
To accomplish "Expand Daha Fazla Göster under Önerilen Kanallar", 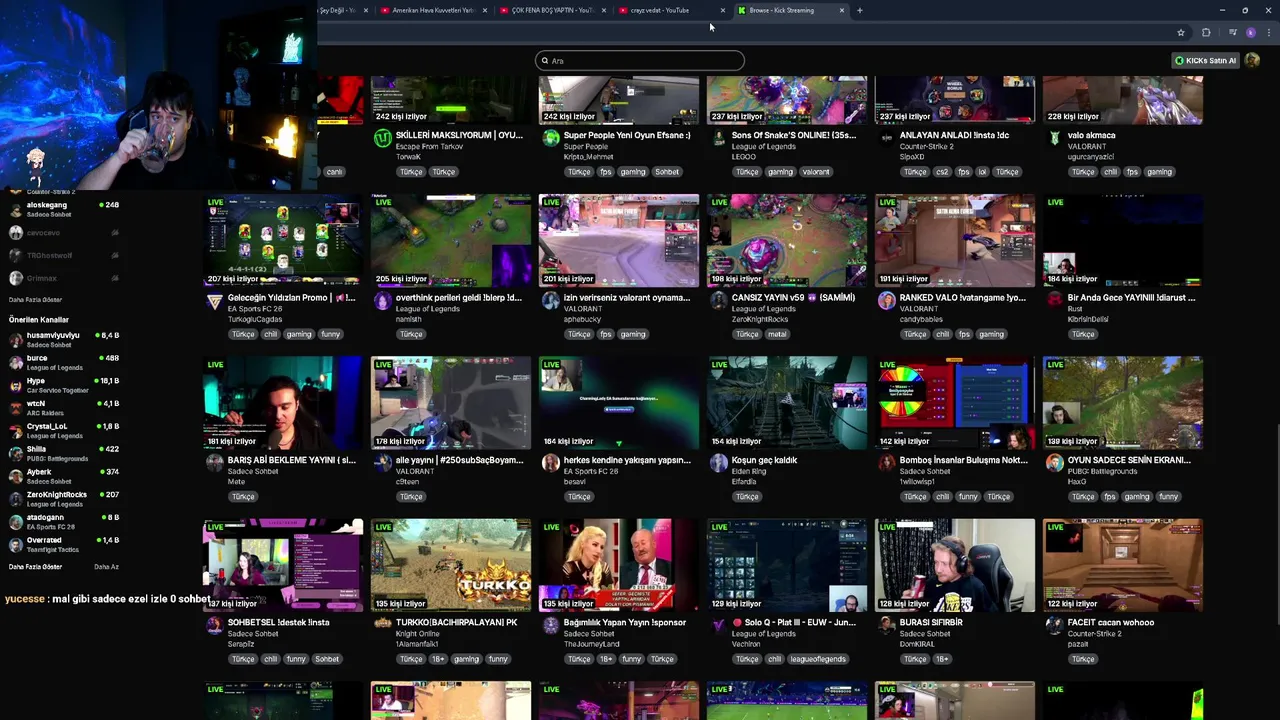I will [35, 567].
